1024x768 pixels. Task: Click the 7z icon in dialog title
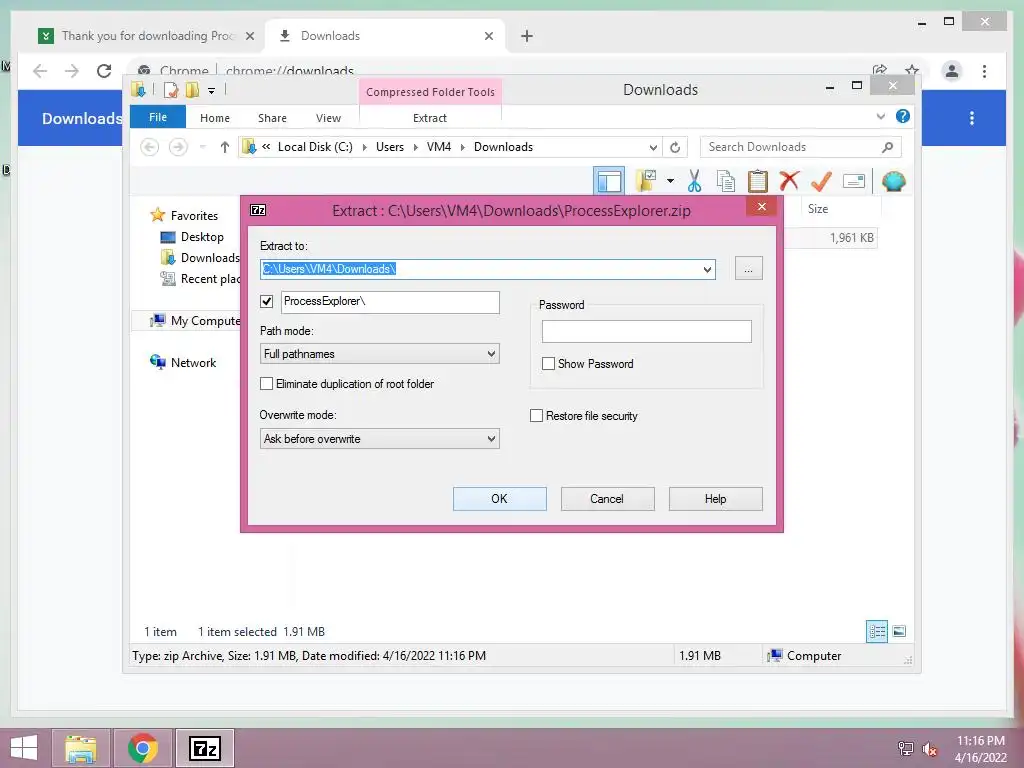(x=258, y=210)
